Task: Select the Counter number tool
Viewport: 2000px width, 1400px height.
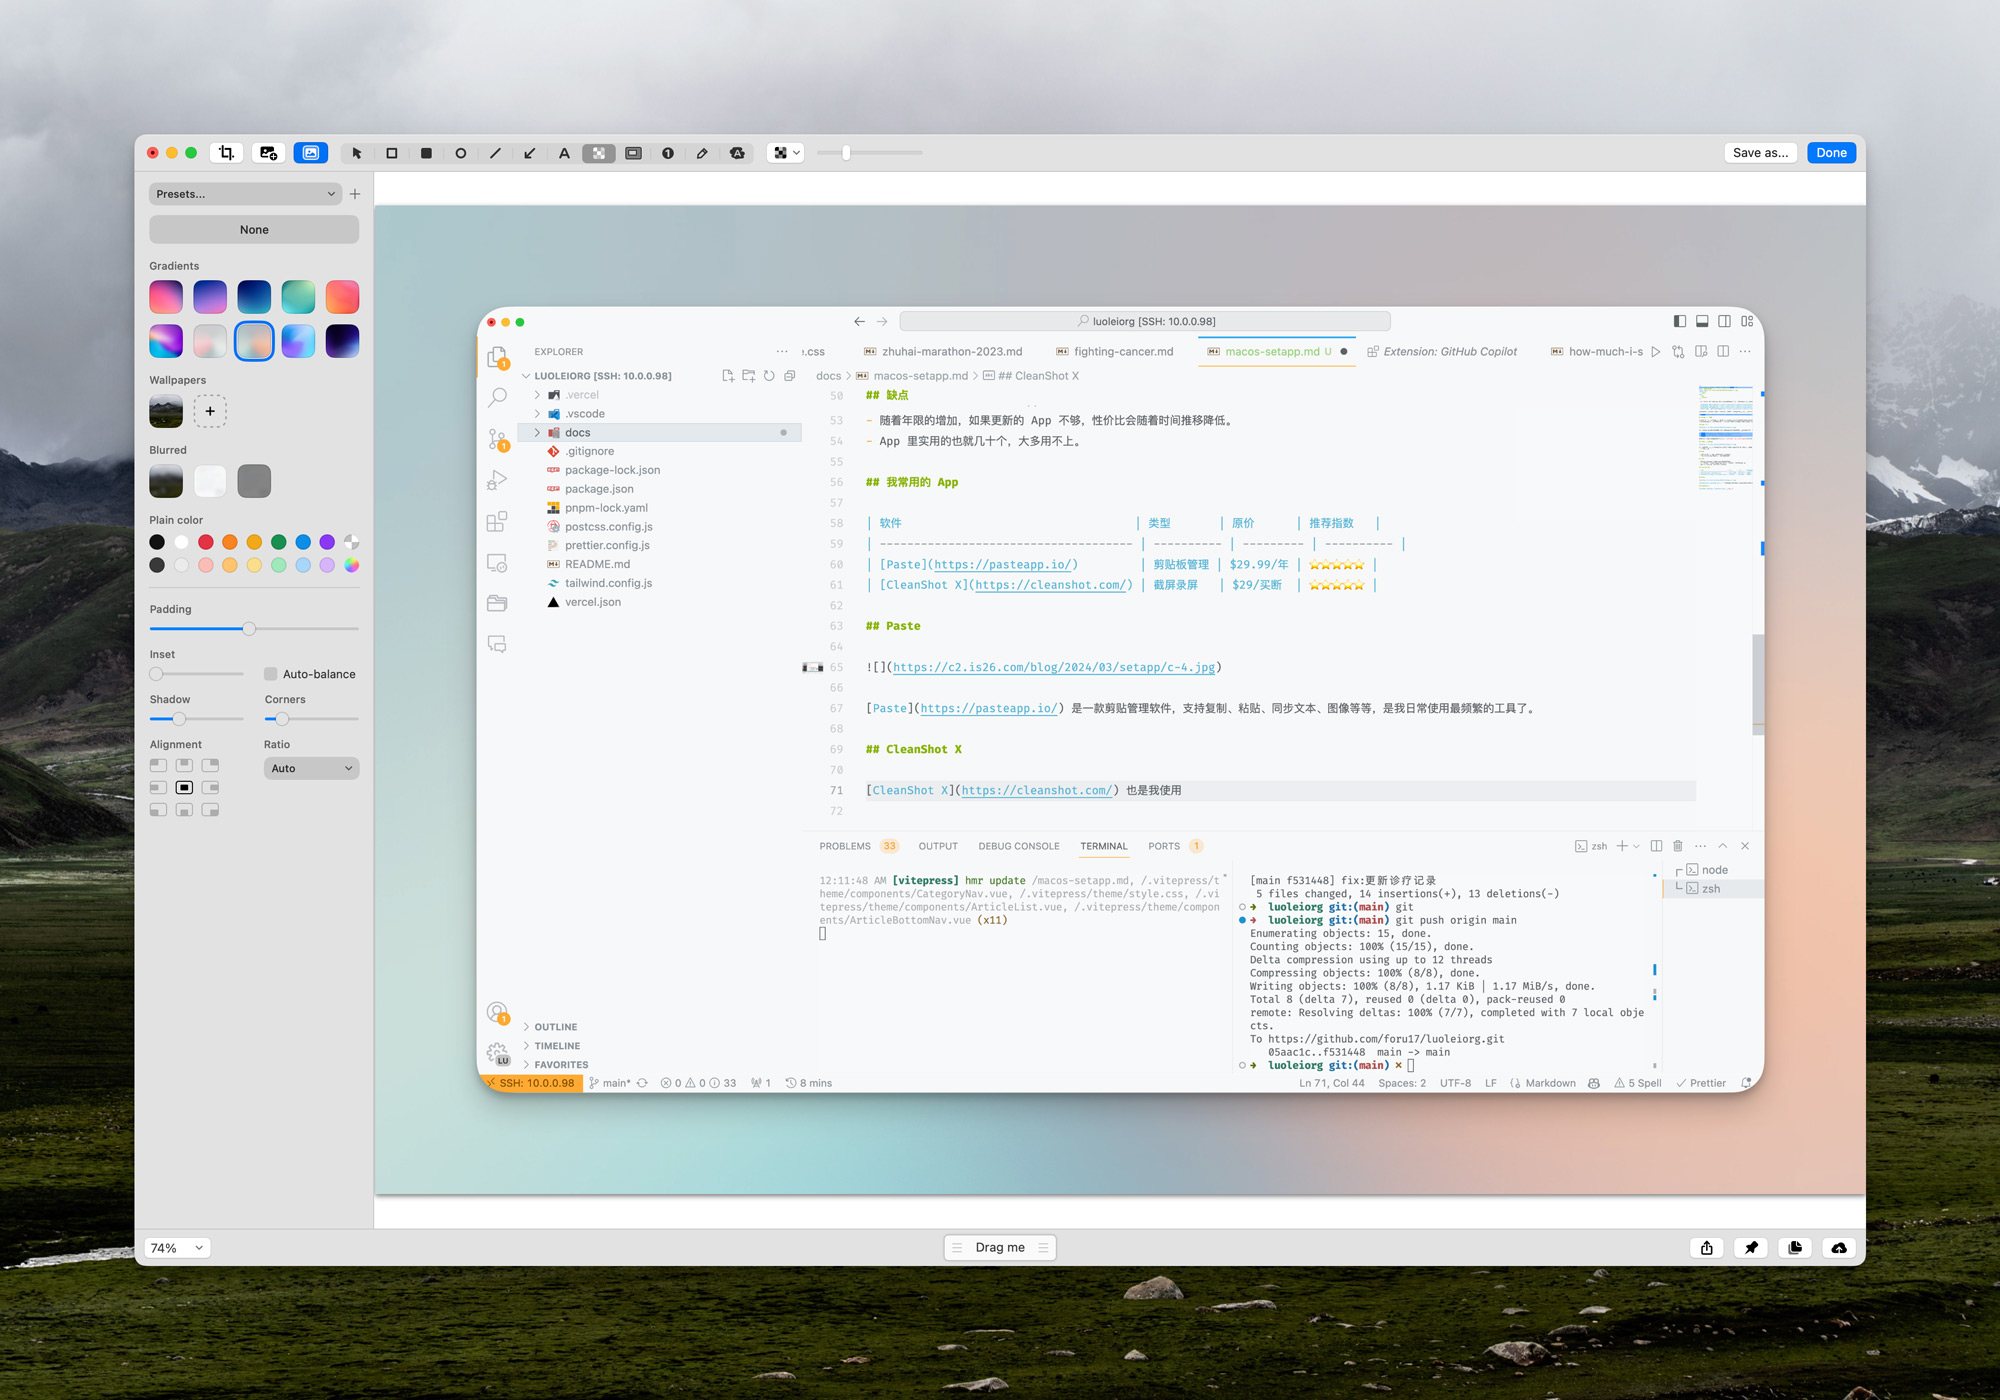Action: click(668, 153)
